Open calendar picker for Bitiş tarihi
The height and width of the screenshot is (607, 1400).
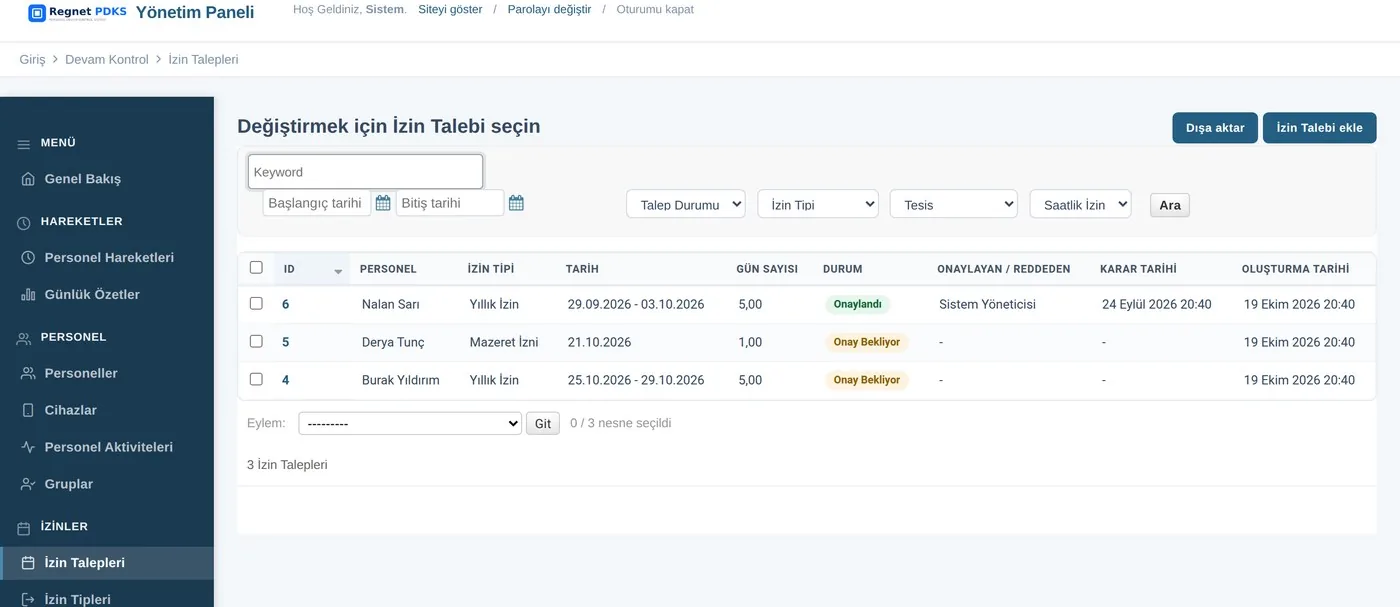pyautogui.click(x=516, y=203)
